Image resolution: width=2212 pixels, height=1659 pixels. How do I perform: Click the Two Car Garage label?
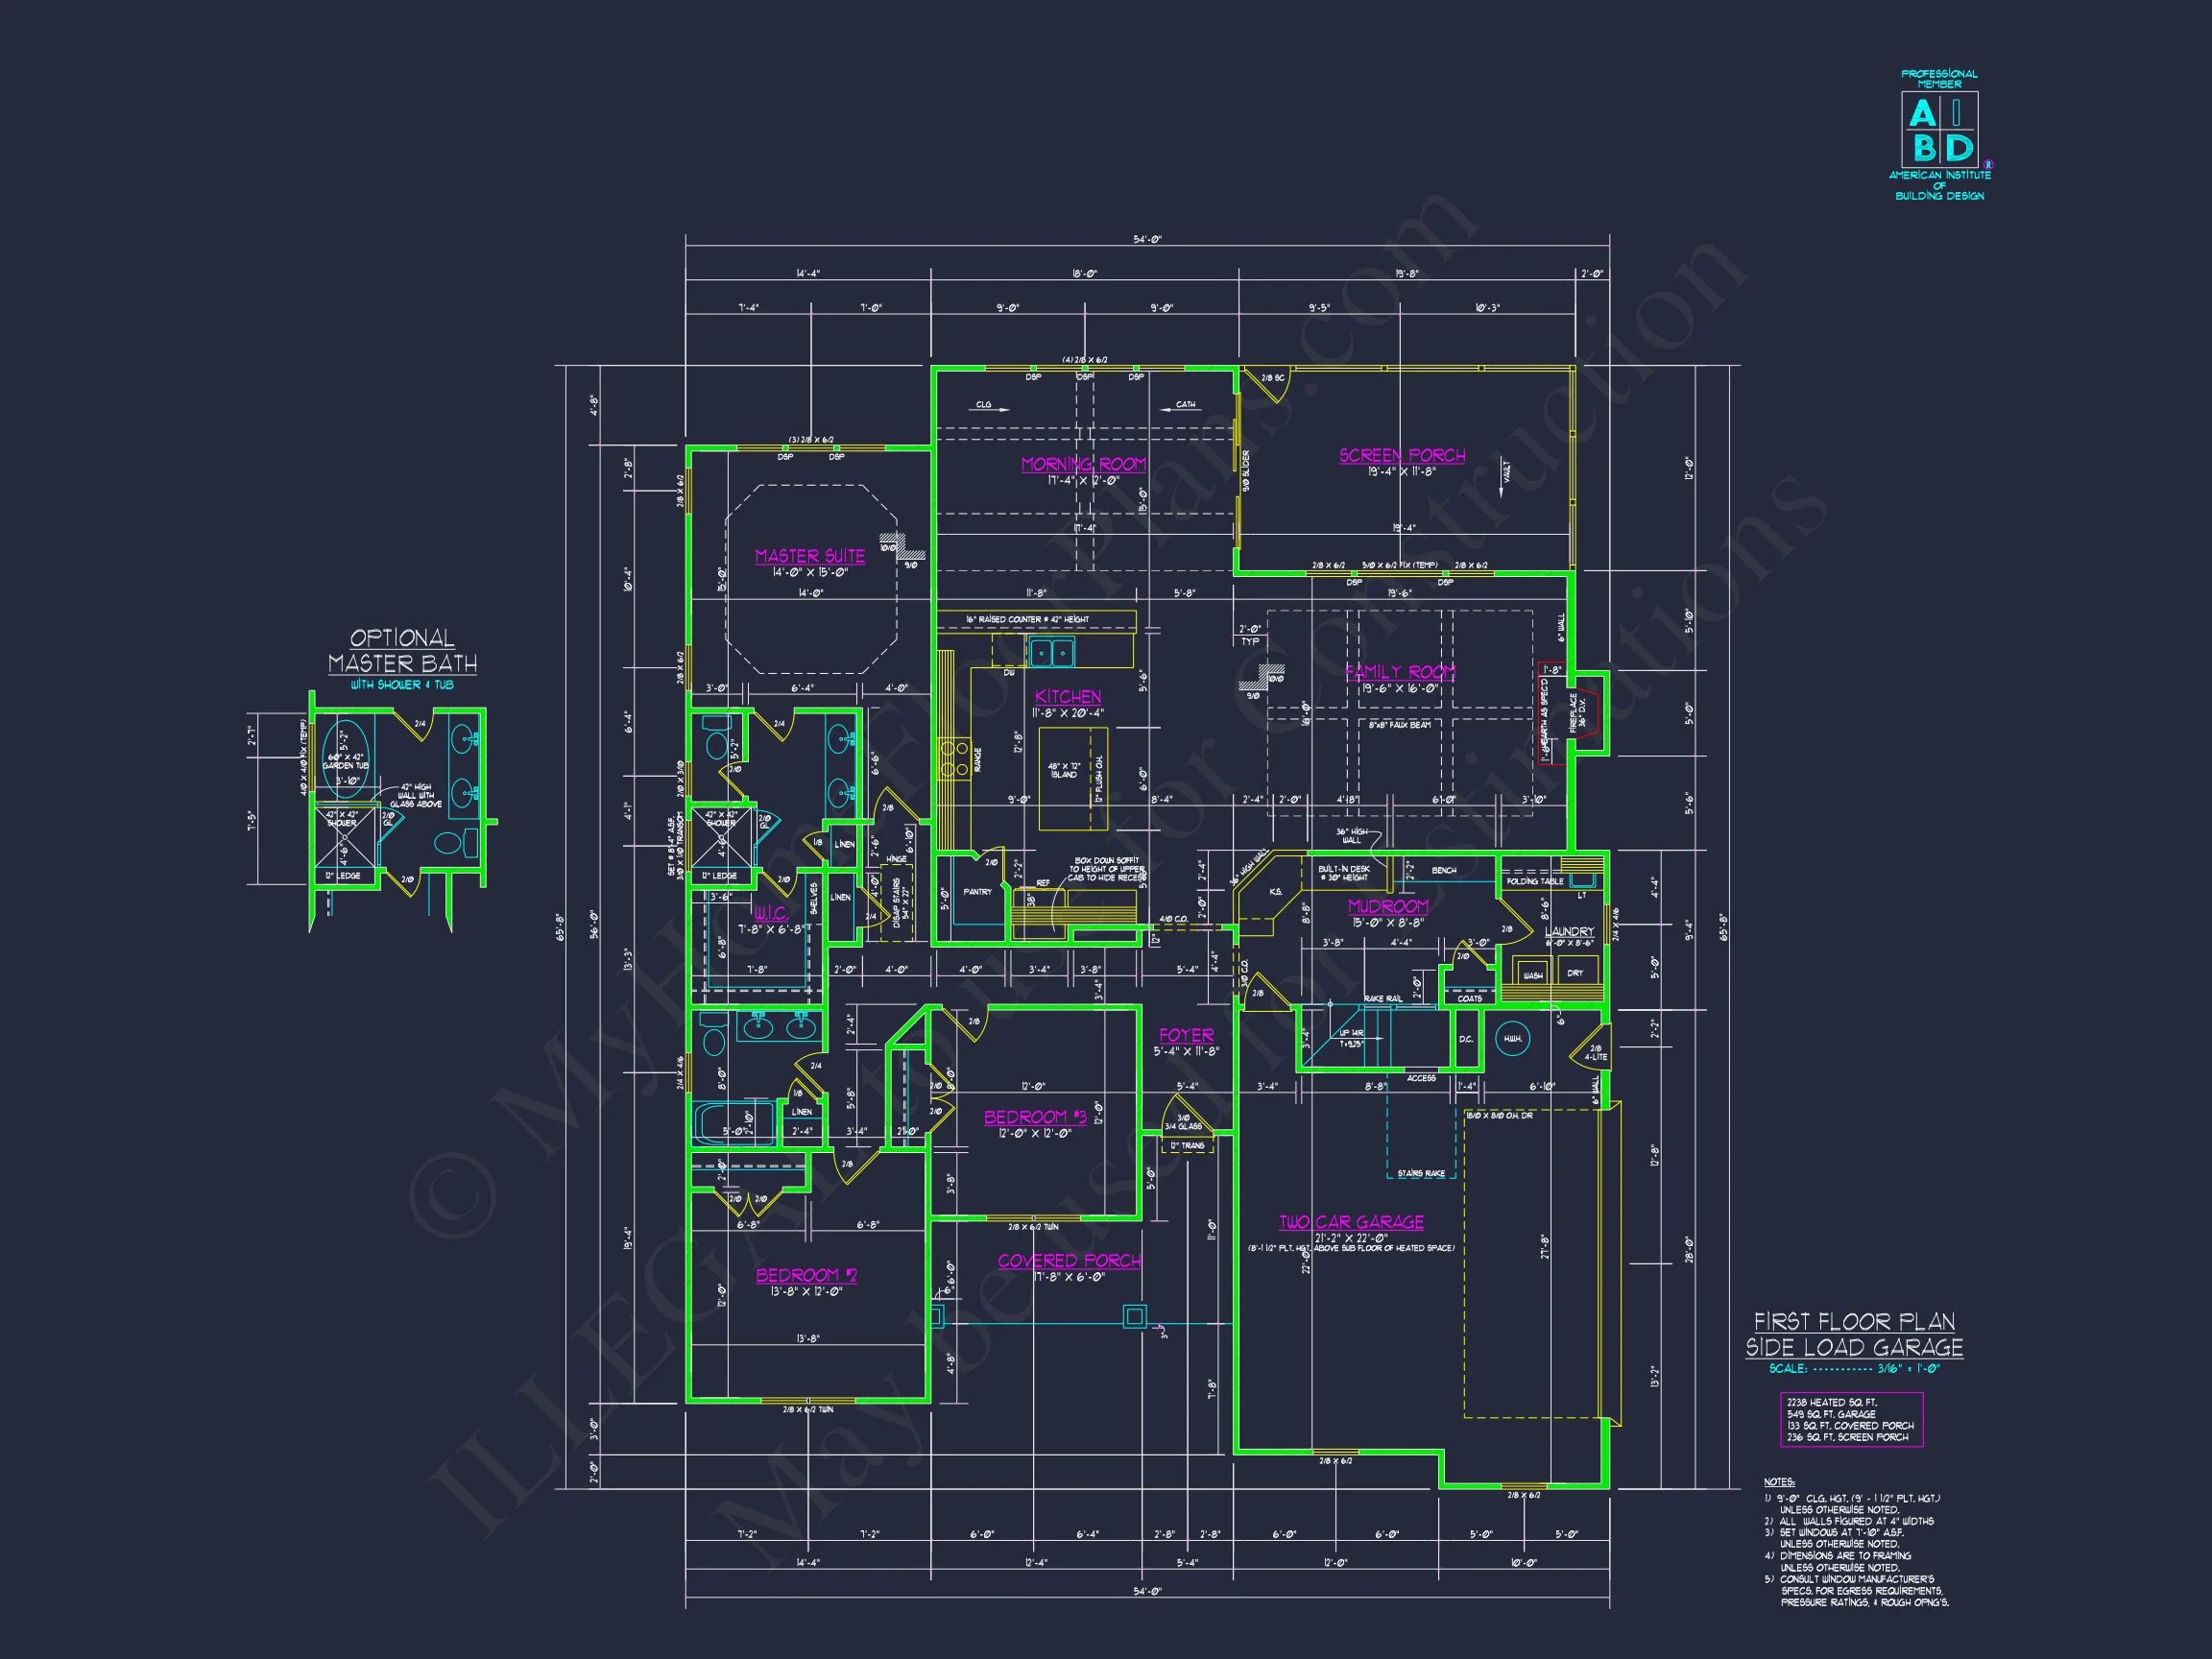click(x=1351, y=1222)
